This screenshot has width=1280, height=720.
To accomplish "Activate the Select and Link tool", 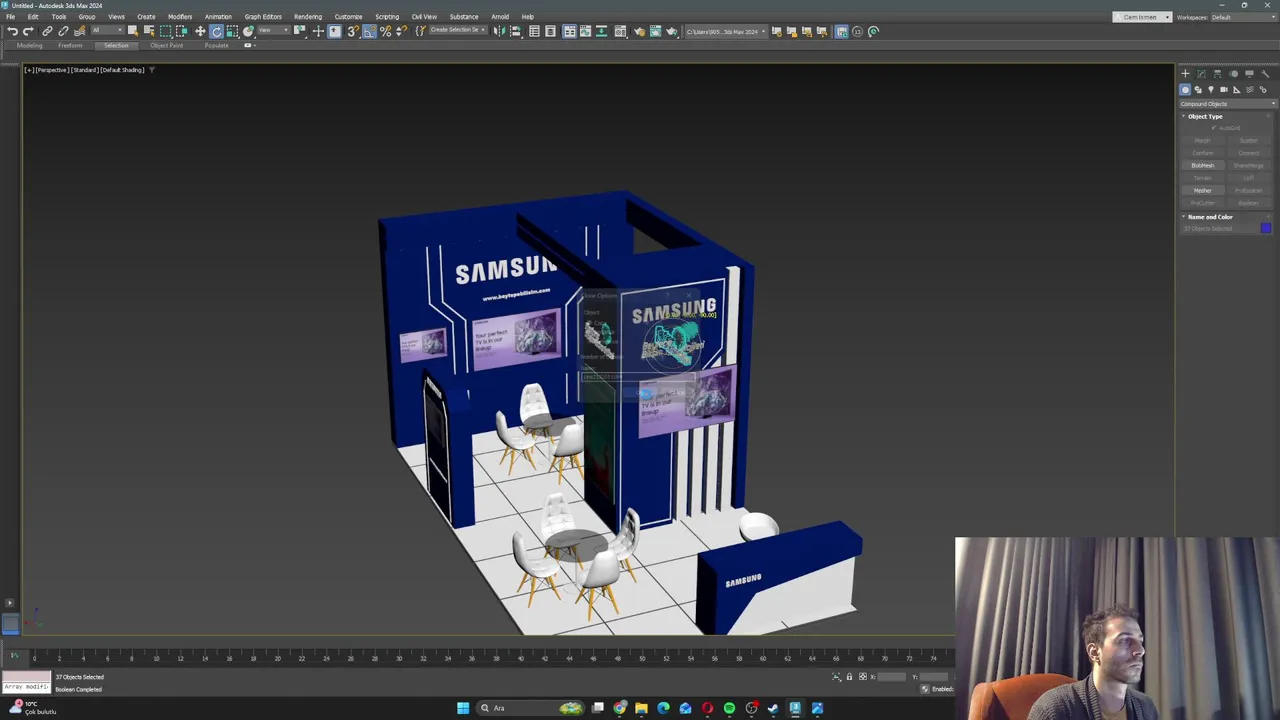I will (47, 31).
